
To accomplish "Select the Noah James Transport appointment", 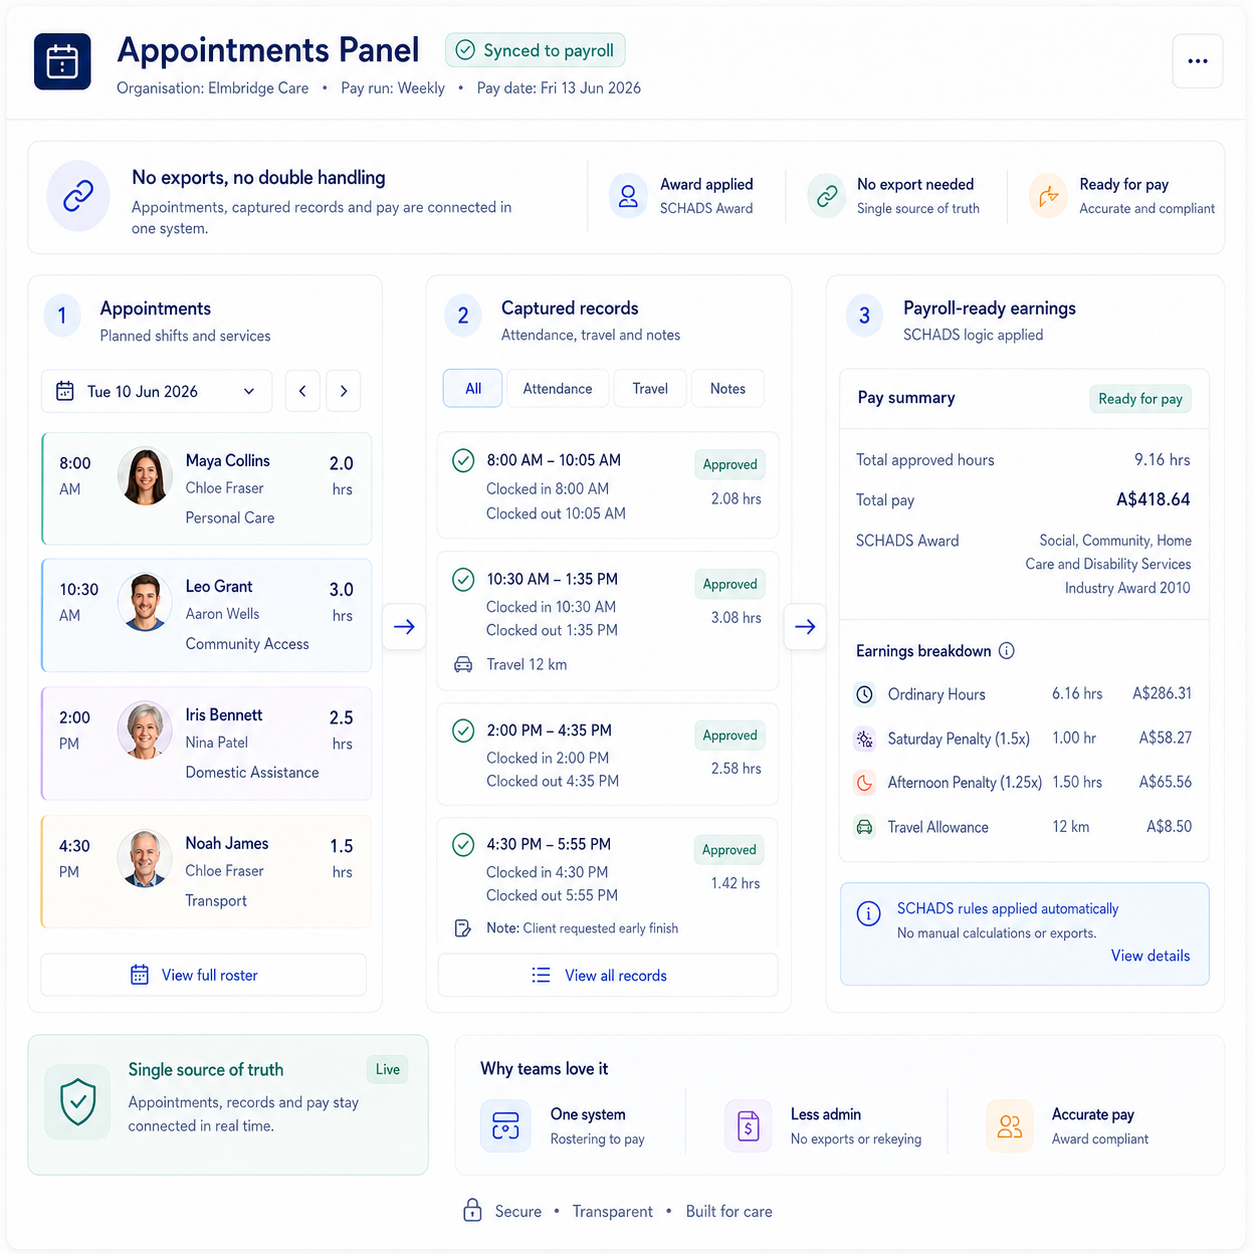I will click(x=206, y=871).
